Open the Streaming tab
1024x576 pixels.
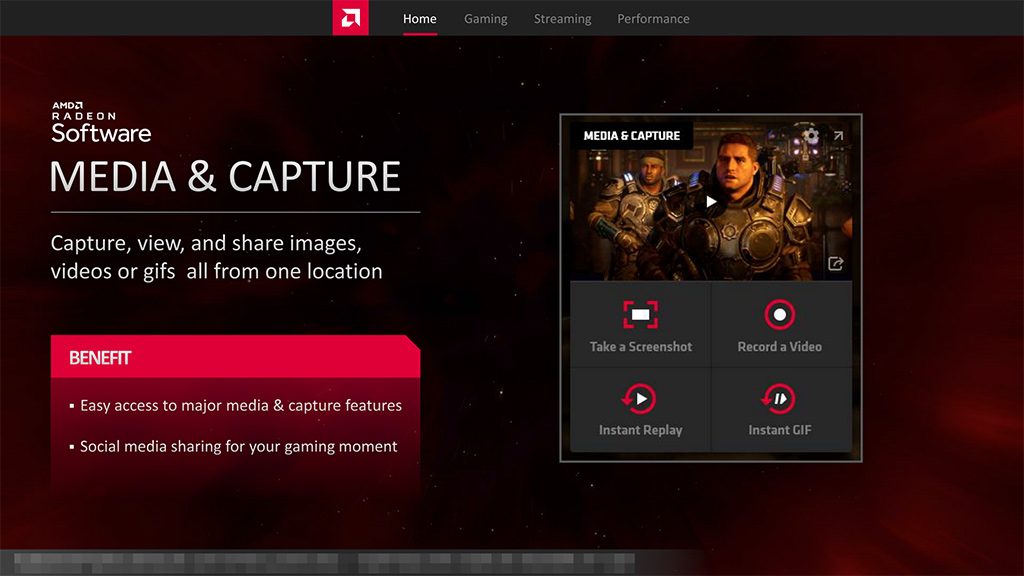click(562, 19)
